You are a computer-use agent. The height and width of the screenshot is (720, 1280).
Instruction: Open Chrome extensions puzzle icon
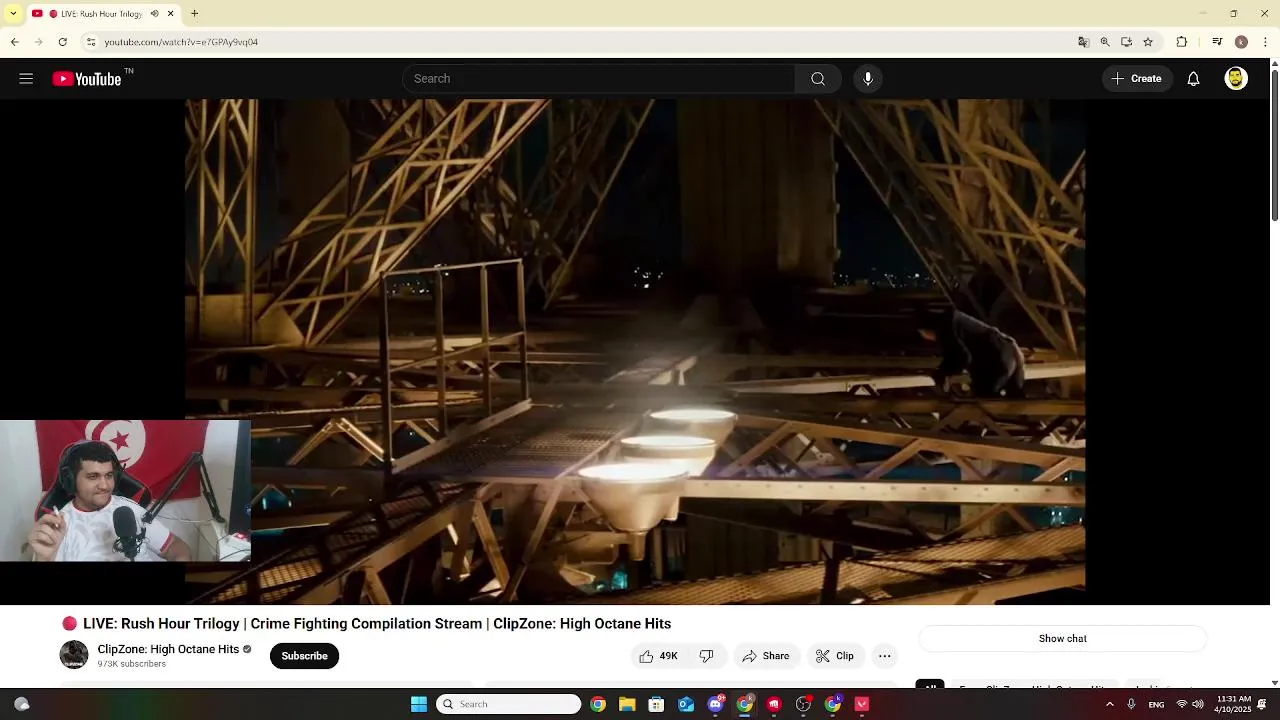pyautogui.click(x=1182, y=42)
